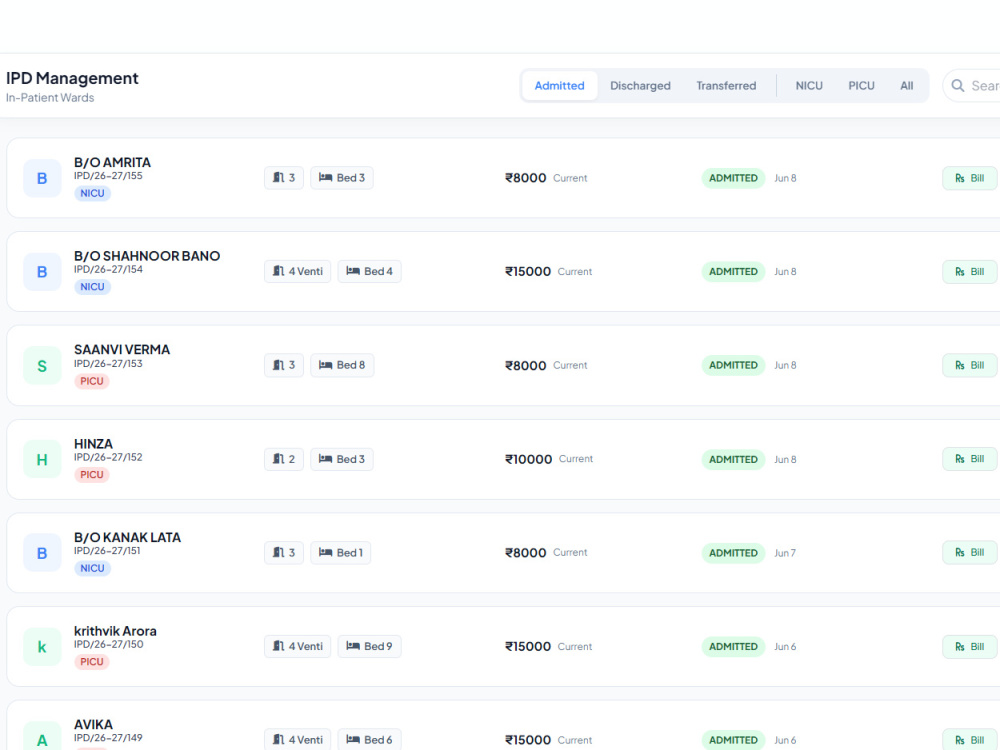Click PICU tag under SAANVI VERMA
This screenshot has width=1000, height=750.
92,381
